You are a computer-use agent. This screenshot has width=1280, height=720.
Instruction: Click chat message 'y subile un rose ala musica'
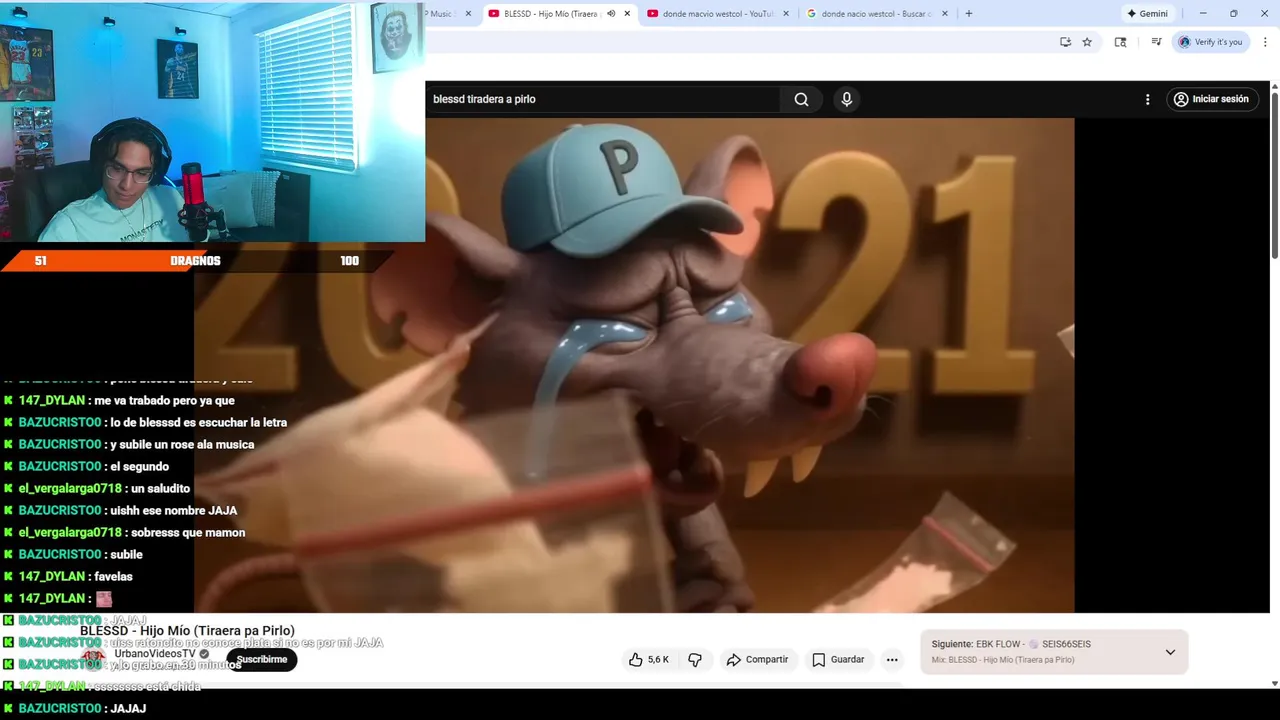pyautogui.click(x=182, y=444)
